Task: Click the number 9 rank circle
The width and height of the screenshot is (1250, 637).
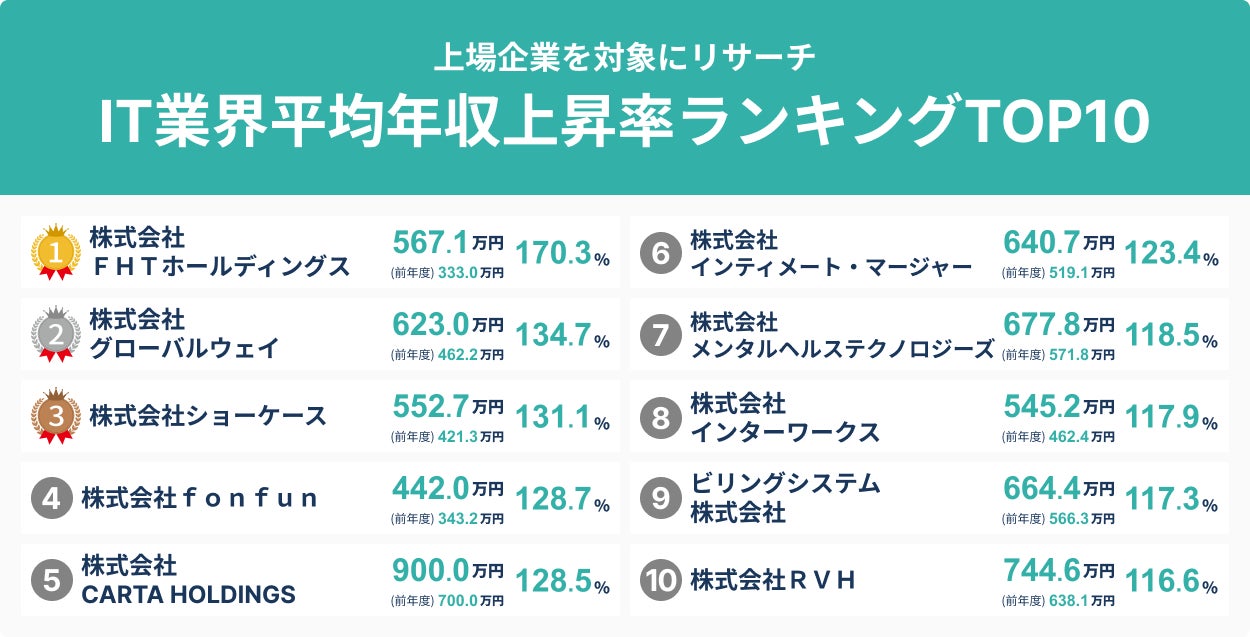Action: click(x=660, y=498)
